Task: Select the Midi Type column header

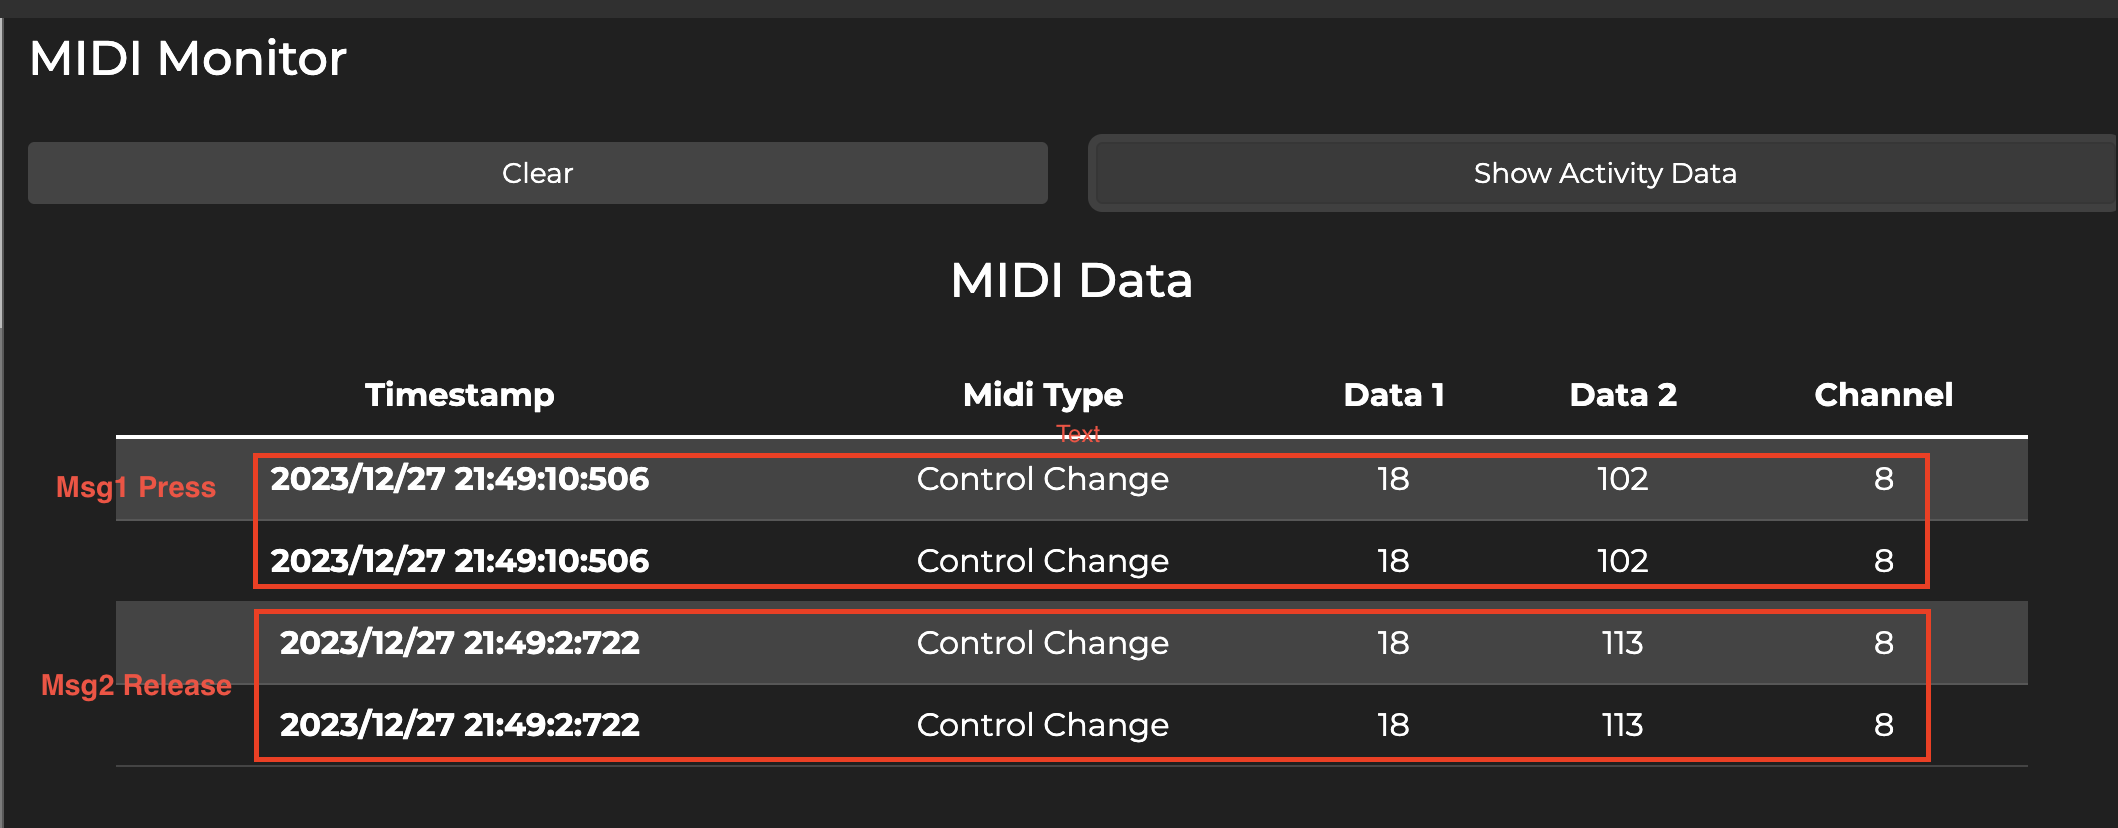Action: coord(1042,395)
